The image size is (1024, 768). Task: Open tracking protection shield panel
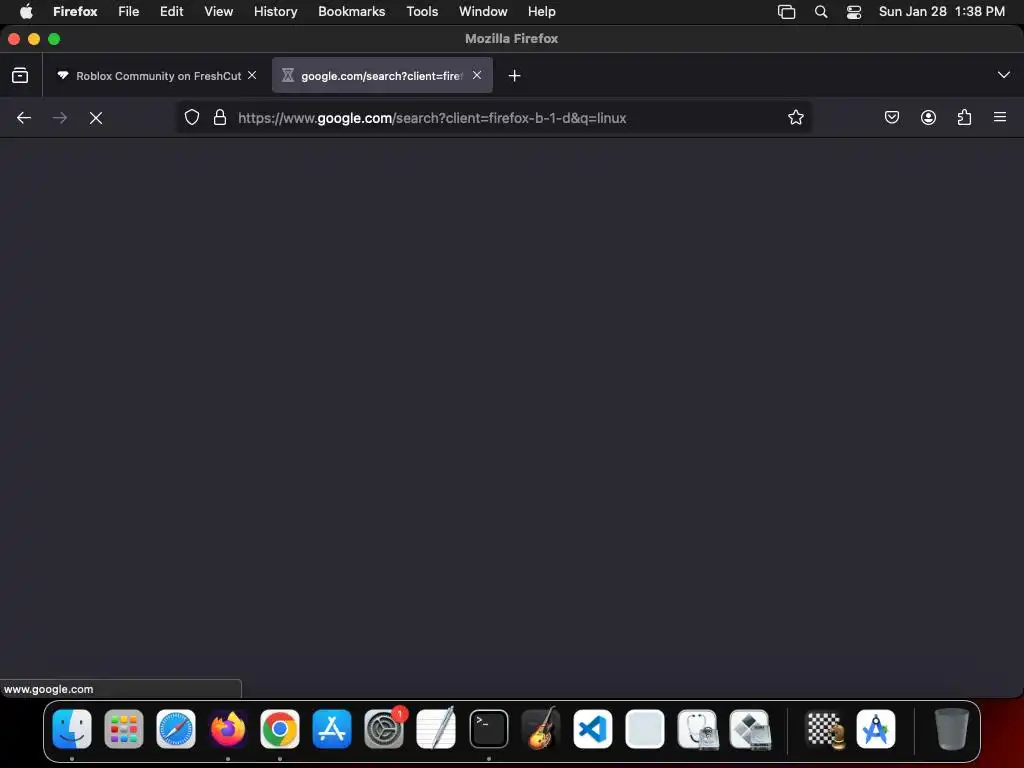click(191, 118)
